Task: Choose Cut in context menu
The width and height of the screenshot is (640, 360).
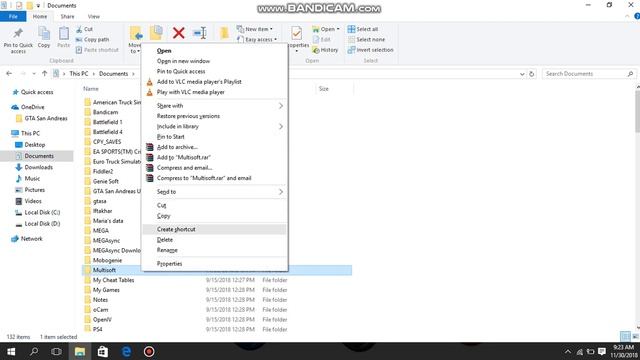Action: pos(215,205)
